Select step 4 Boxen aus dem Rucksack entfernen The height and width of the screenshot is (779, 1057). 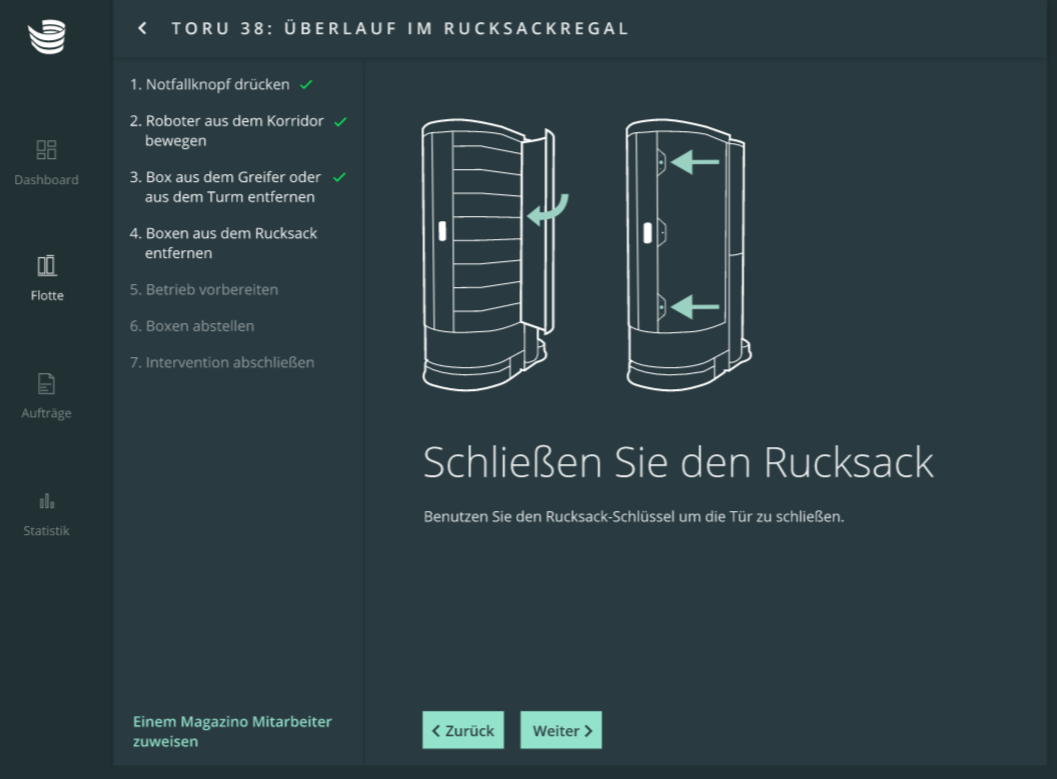223,243
